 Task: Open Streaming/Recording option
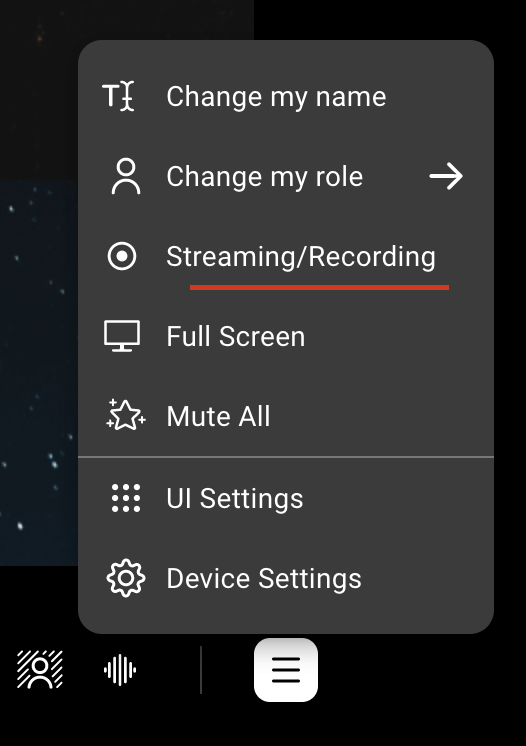tap(286, 256)
